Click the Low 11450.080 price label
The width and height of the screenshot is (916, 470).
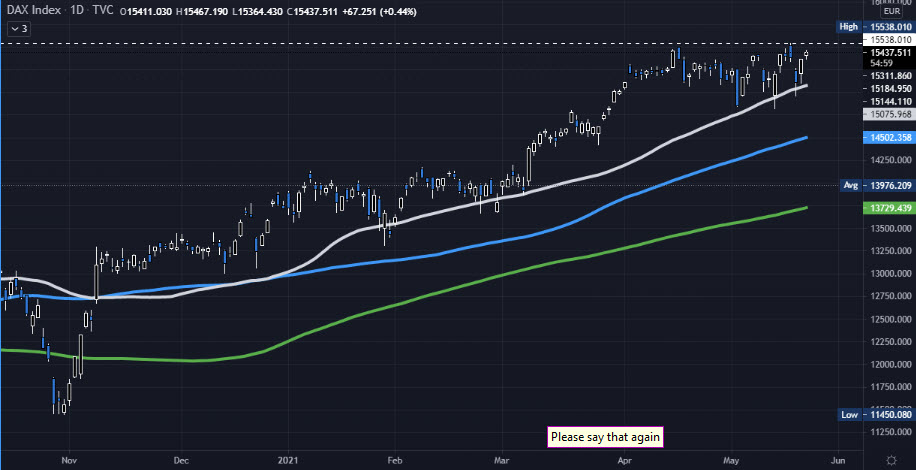[x=886, y=413]
